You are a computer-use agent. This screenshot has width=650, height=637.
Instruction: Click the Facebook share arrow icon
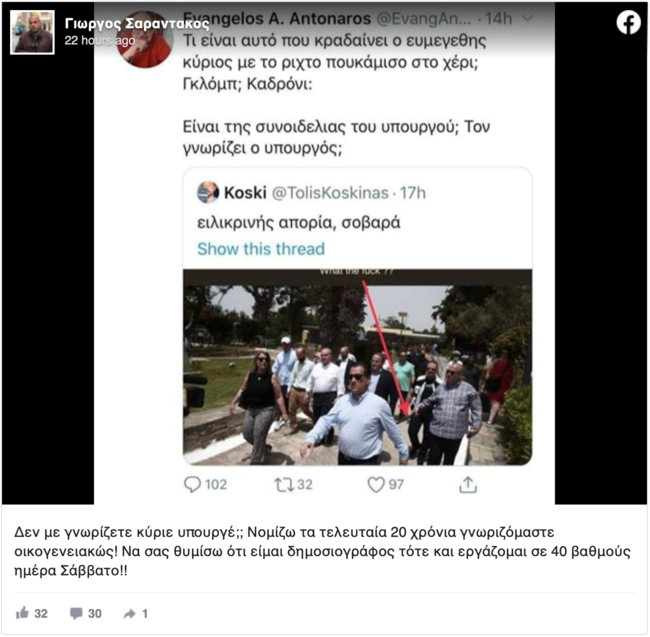pyautogui.click(x=130, y=614)
